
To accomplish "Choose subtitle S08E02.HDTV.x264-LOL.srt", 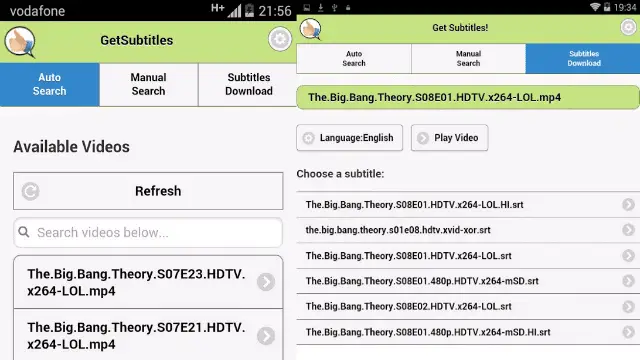I will [x=468, y=307].
